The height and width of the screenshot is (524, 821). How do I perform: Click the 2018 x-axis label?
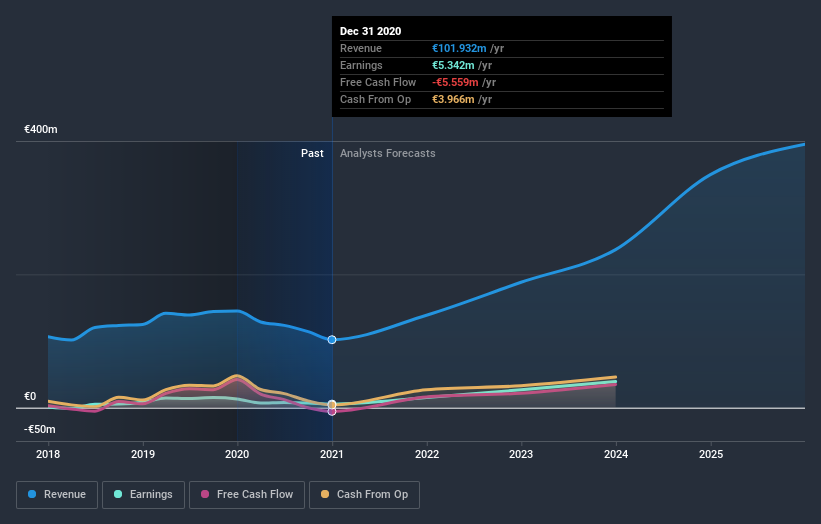click(x=48, y=454)
